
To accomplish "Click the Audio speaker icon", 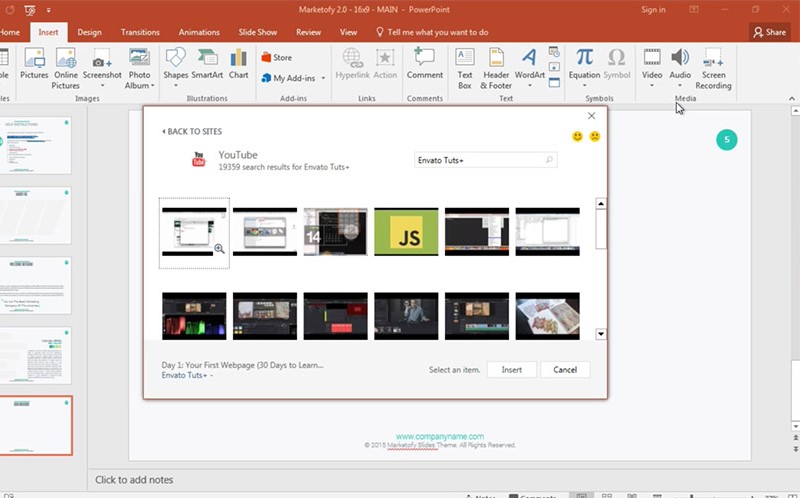I will pos(680,57).
